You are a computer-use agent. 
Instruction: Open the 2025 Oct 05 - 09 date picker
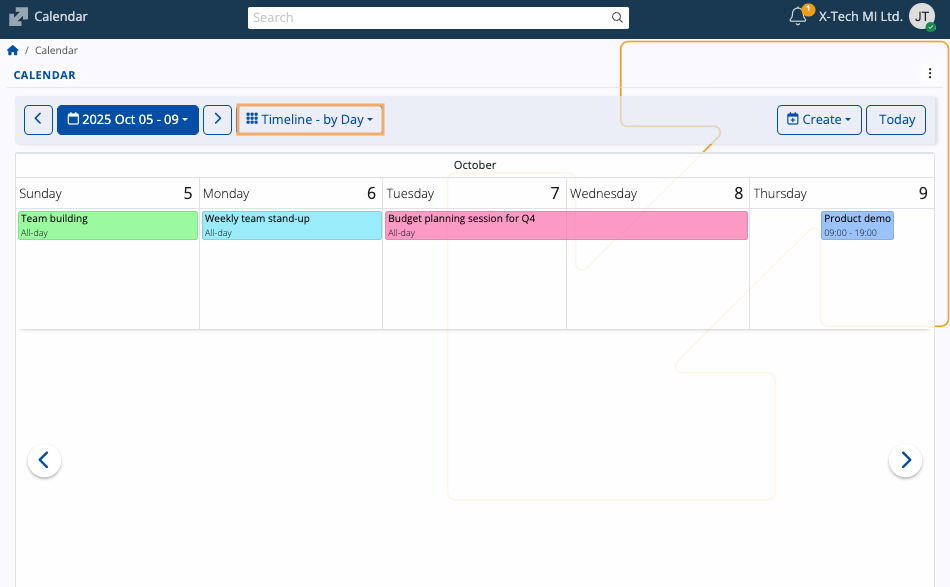tap(128, 120)
